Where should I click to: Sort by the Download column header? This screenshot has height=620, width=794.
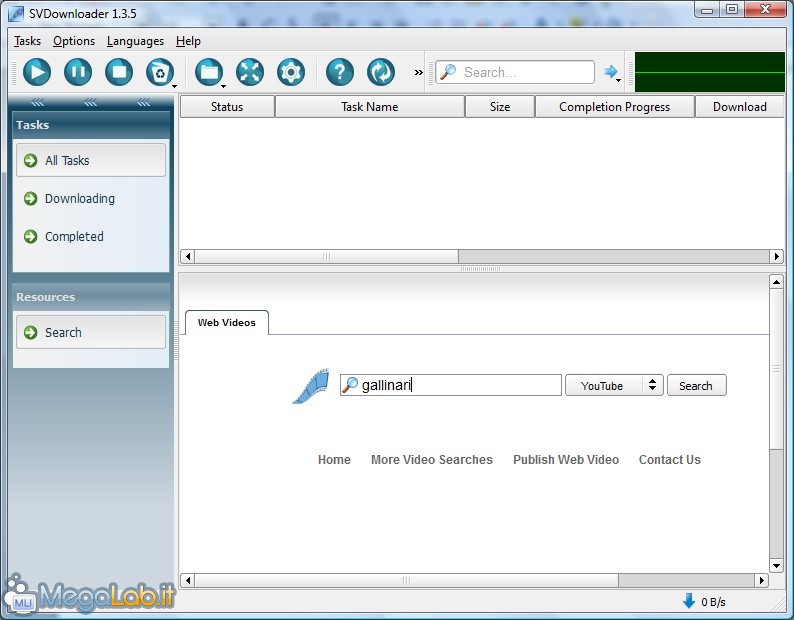pyautogui.click(x=740, y=107)
